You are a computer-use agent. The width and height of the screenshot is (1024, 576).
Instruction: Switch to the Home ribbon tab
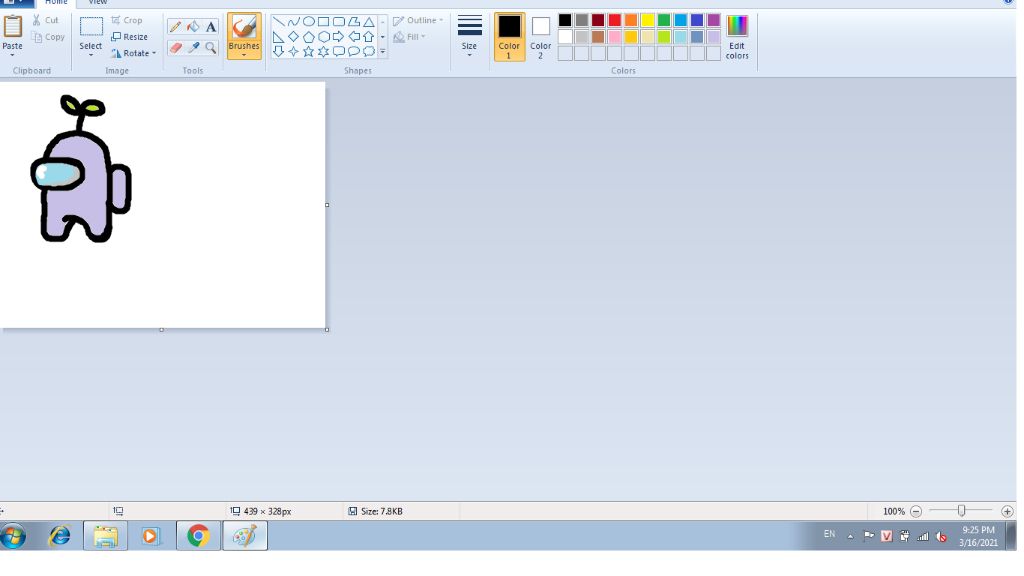pyautogui.click(x=56, y=3)
